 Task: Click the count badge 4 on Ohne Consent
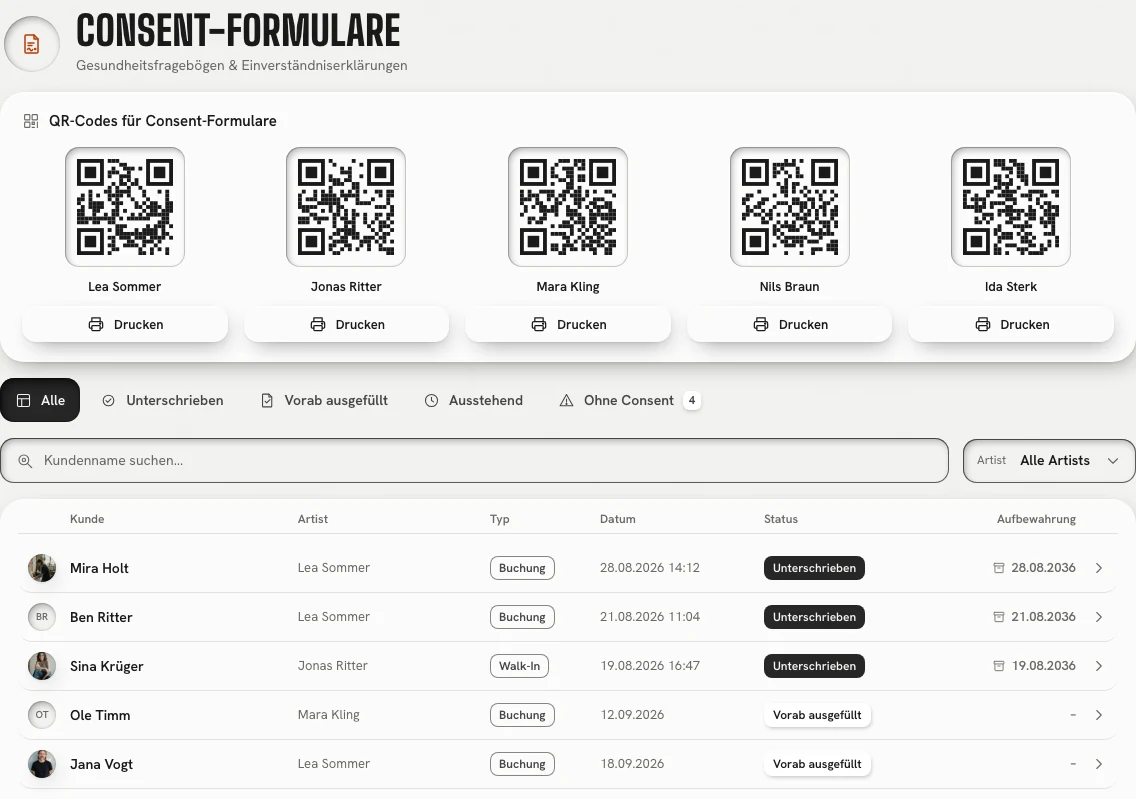pos(692,400)
